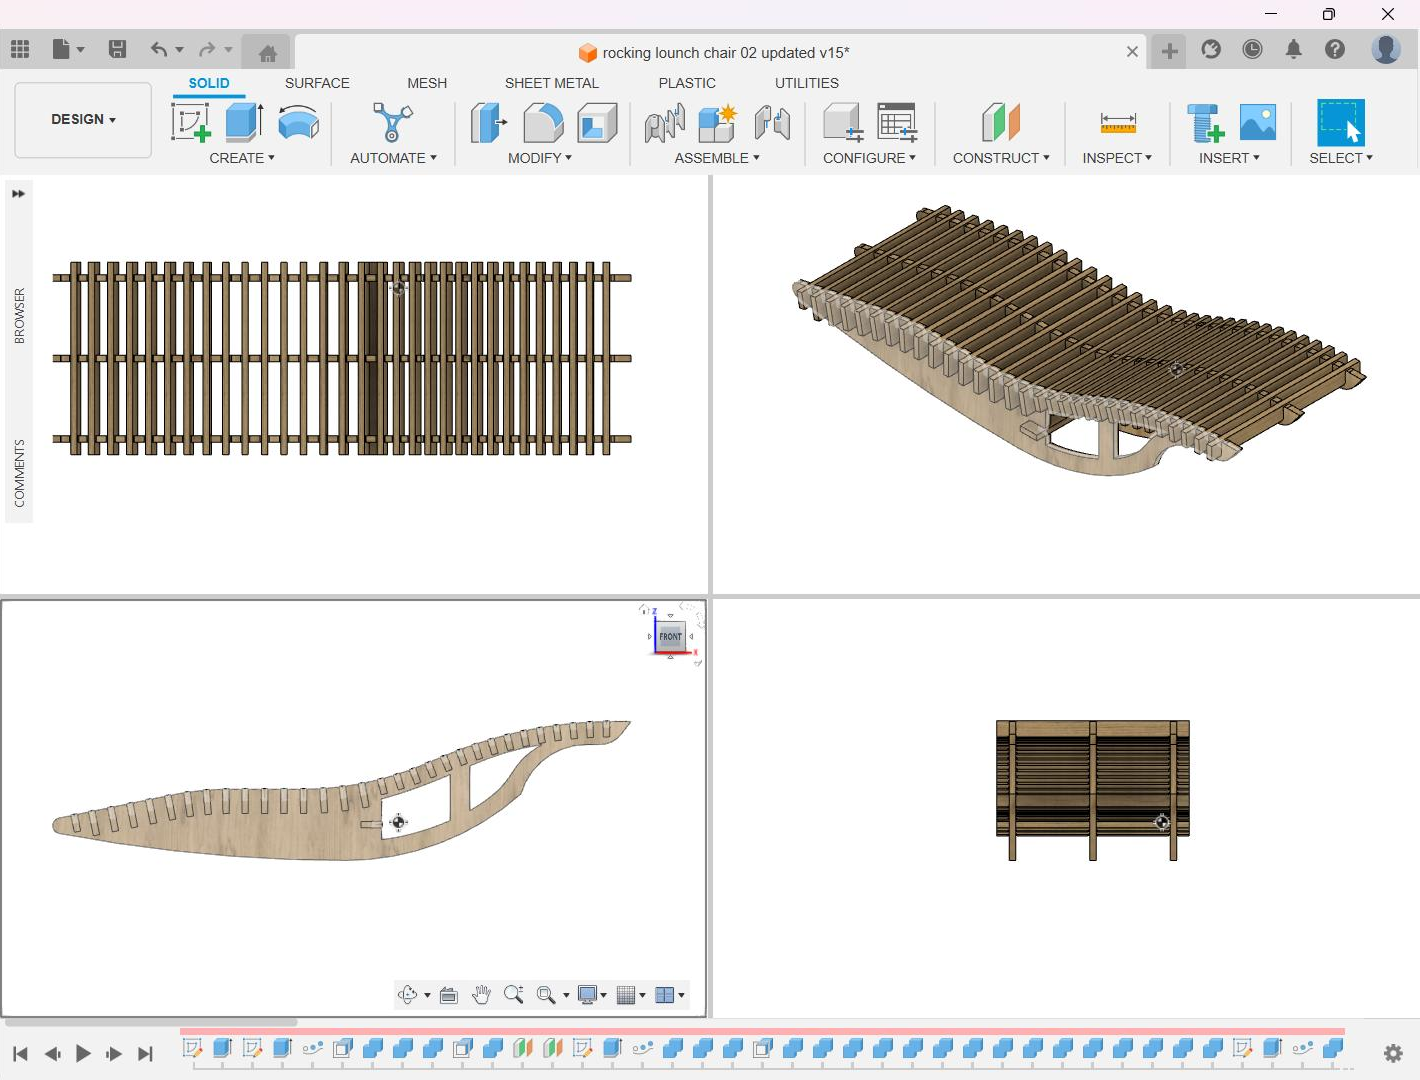Select the Create Sketch tool
This screenshot has width=1420, height=1080.
190,123
